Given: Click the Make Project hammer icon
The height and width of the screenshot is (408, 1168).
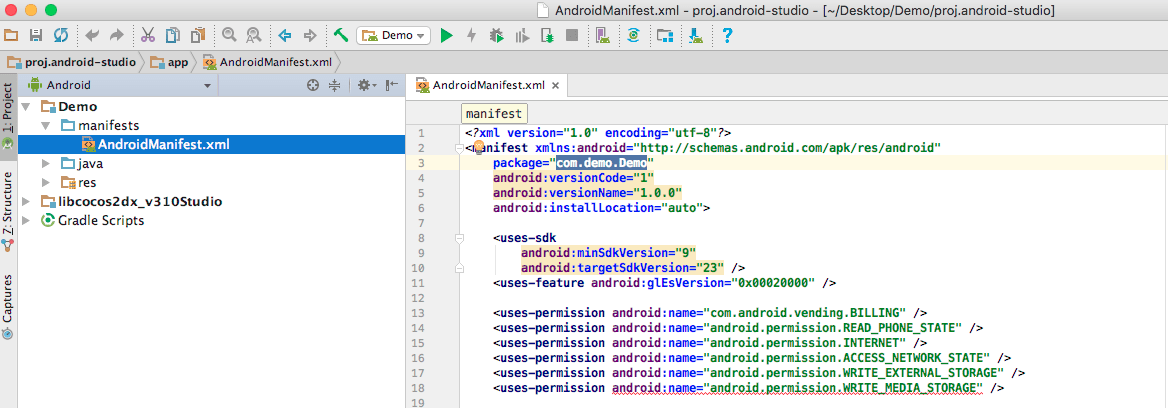Looking at the screenshot, I should (x=341, y=35).
